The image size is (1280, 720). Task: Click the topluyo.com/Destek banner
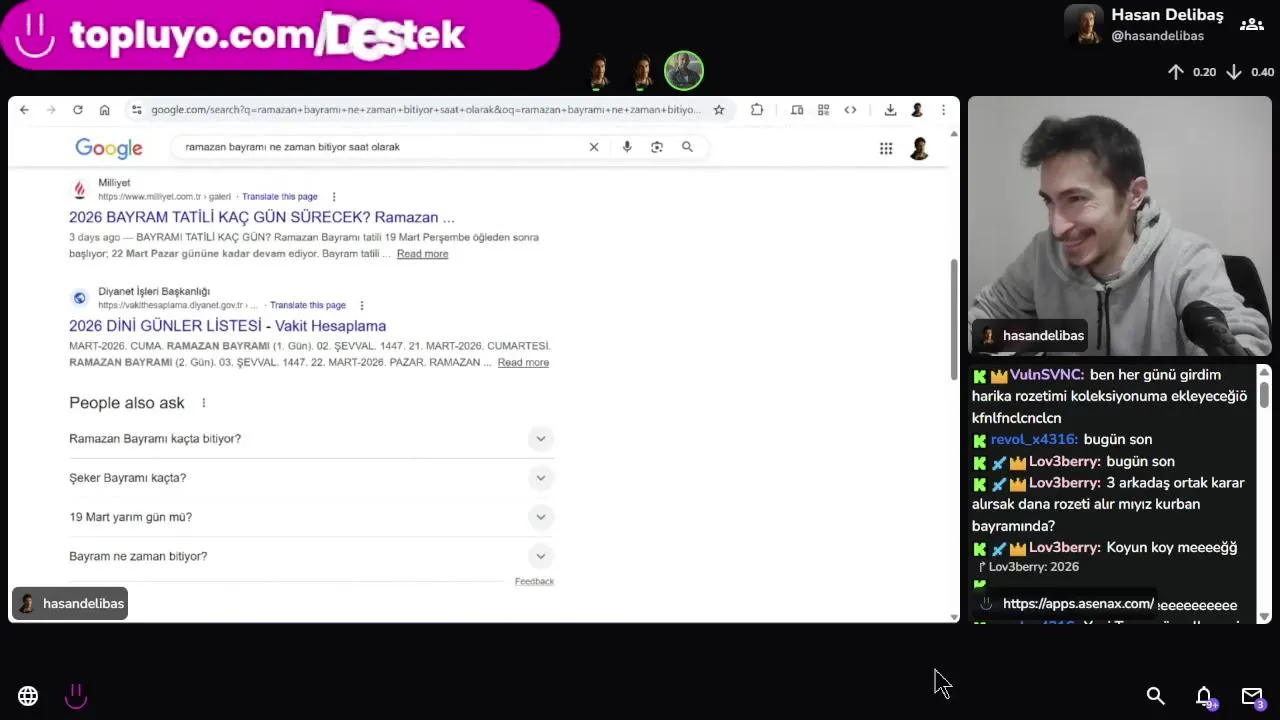(x=280, y=35)
